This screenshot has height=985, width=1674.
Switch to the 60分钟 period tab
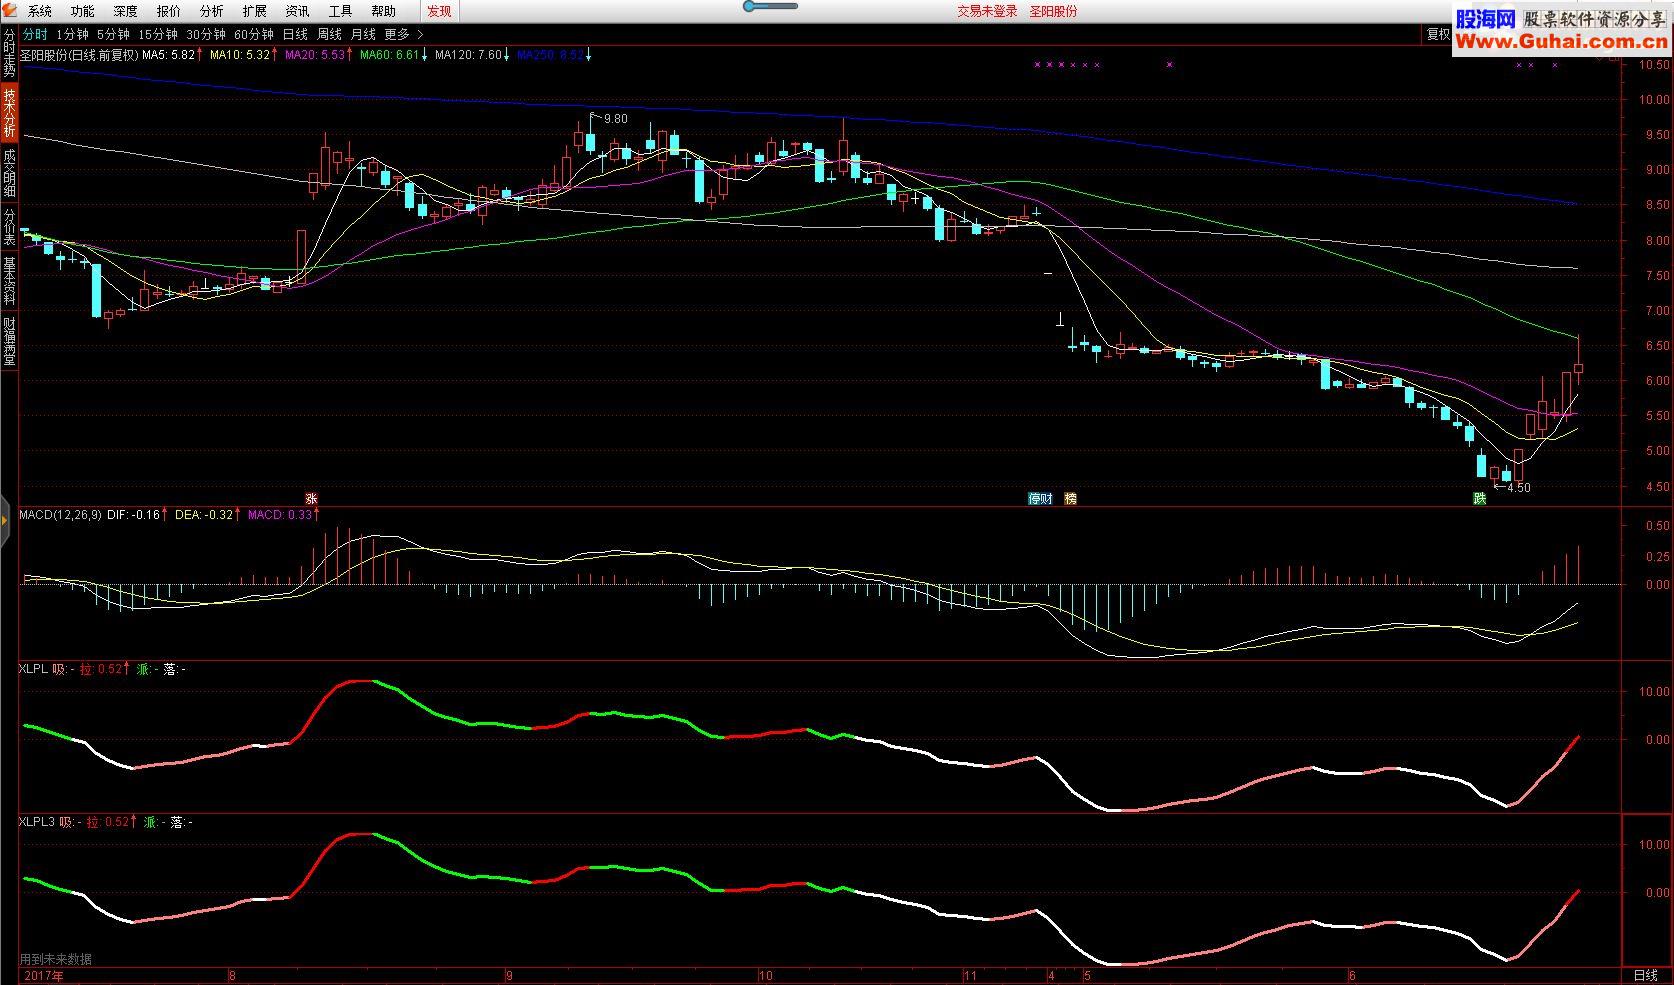click(x=254, y=34)
